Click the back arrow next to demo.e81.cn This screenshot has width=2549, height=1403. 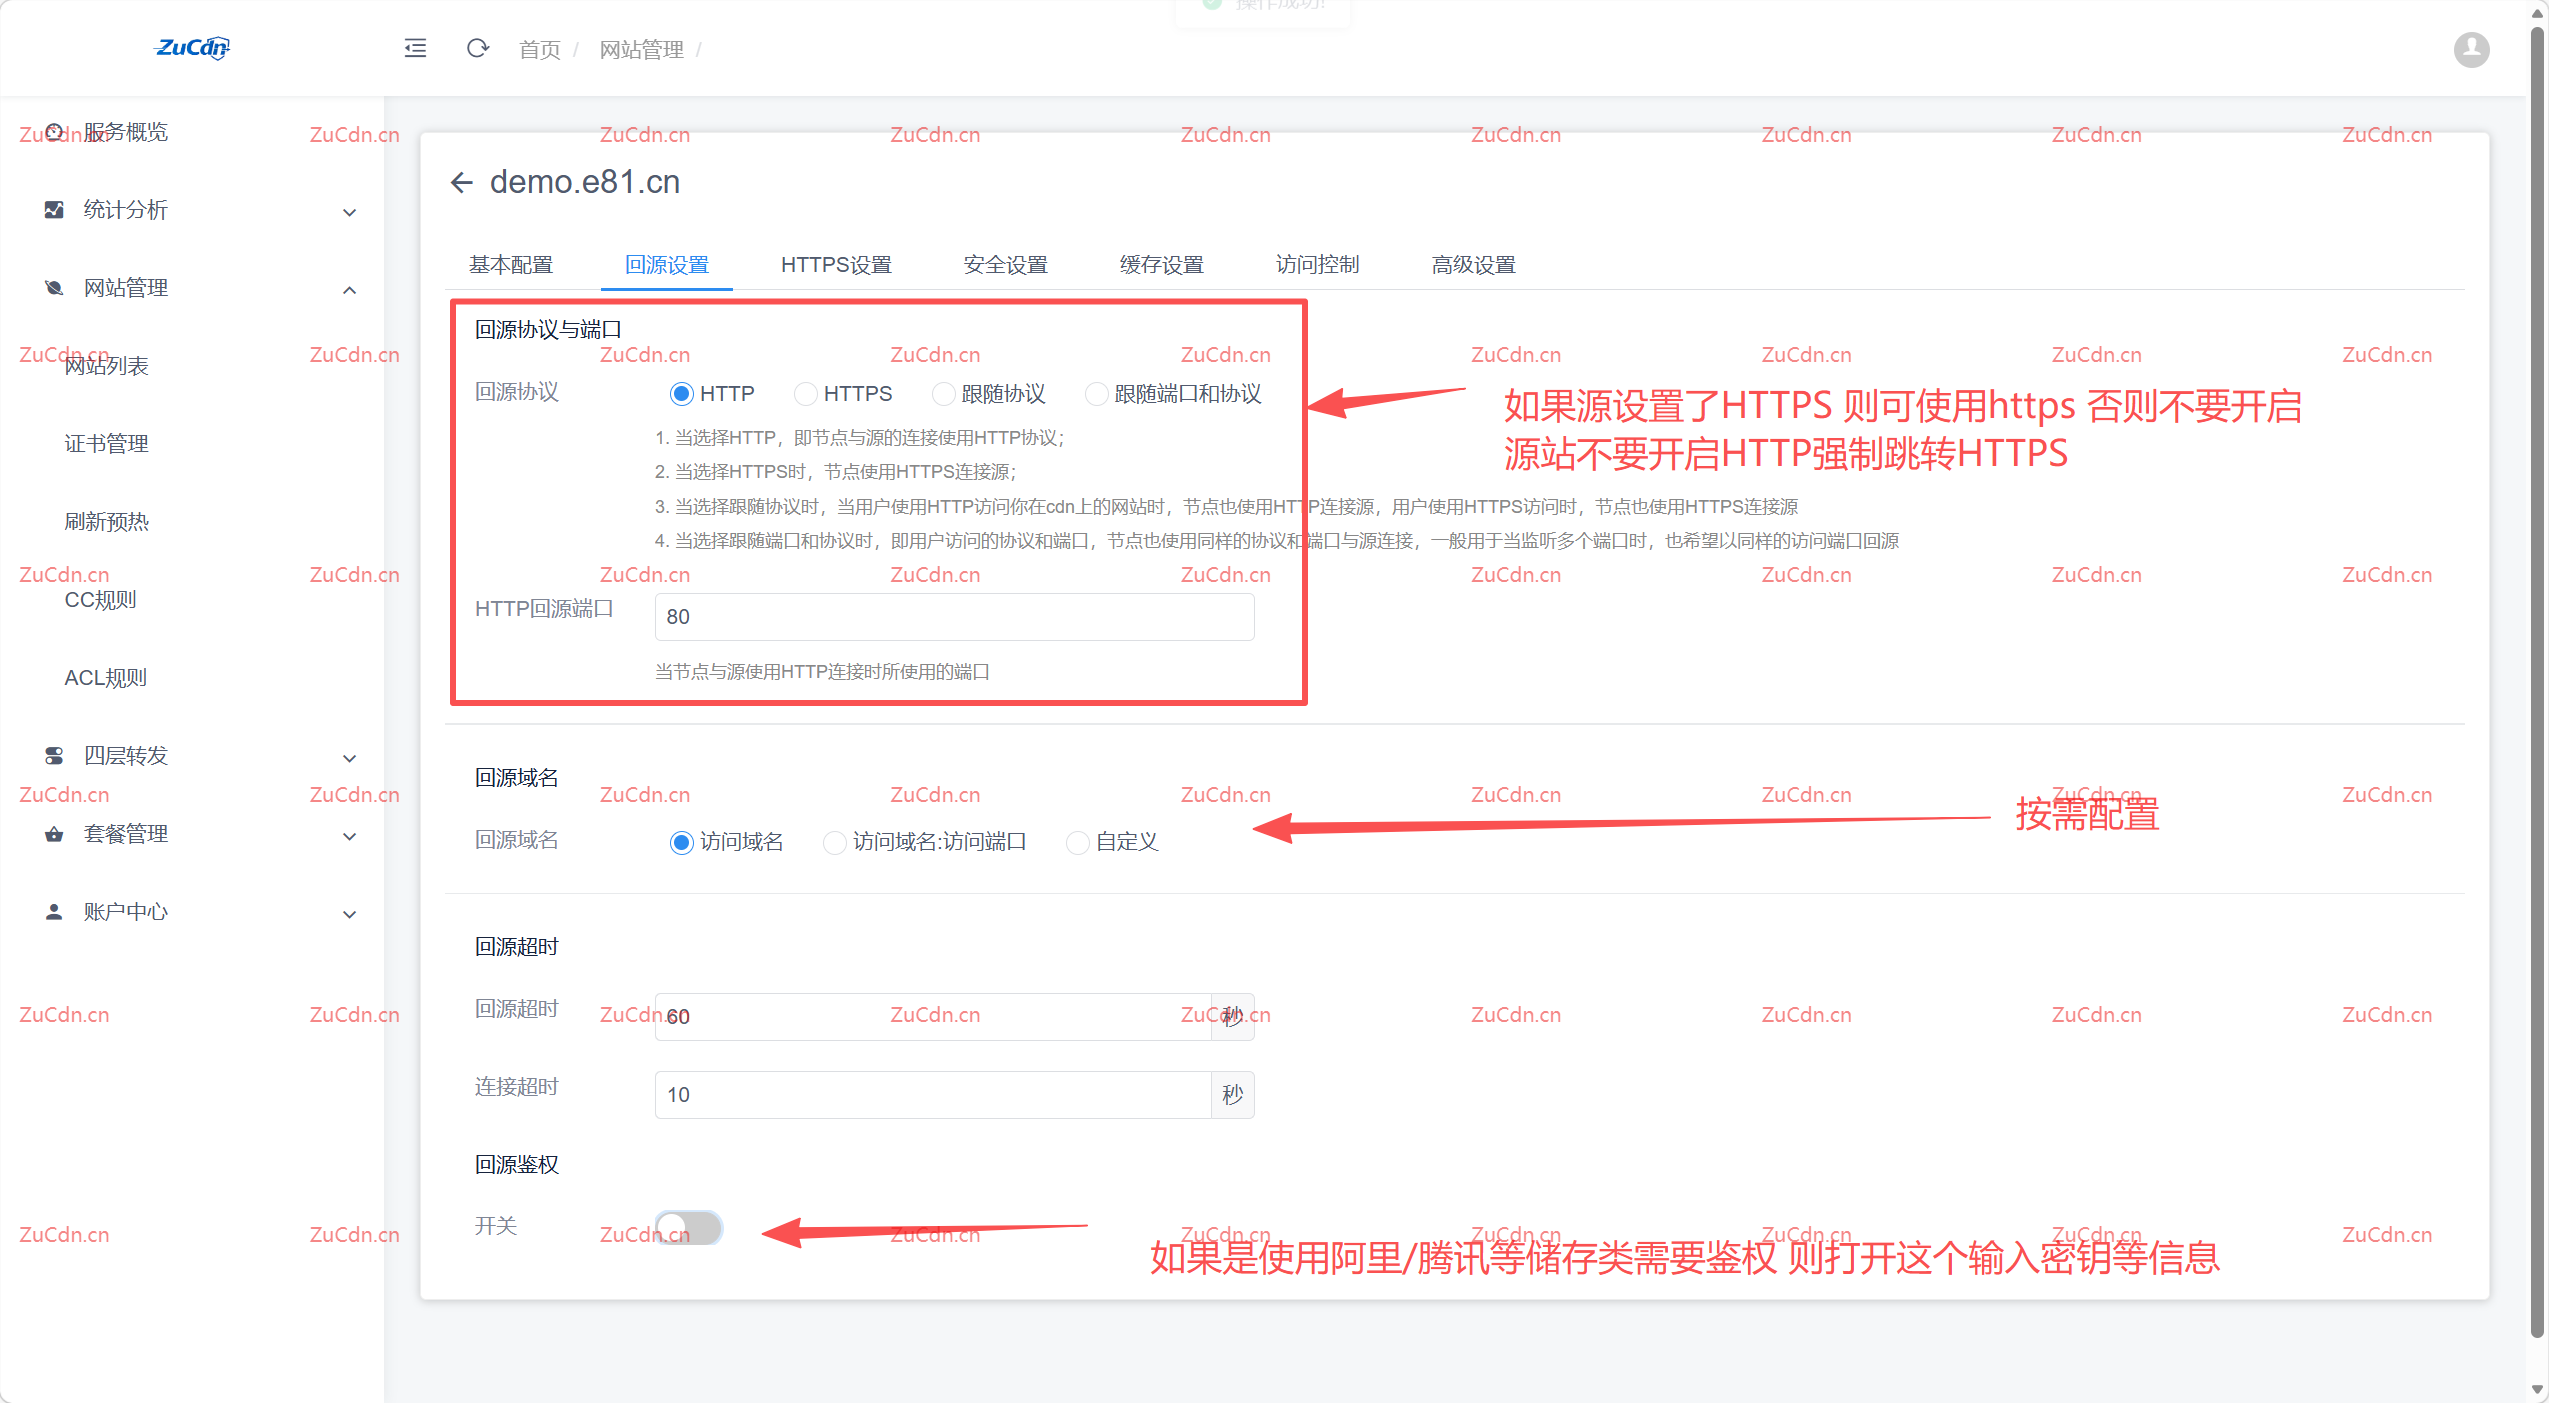click(460, 182)
